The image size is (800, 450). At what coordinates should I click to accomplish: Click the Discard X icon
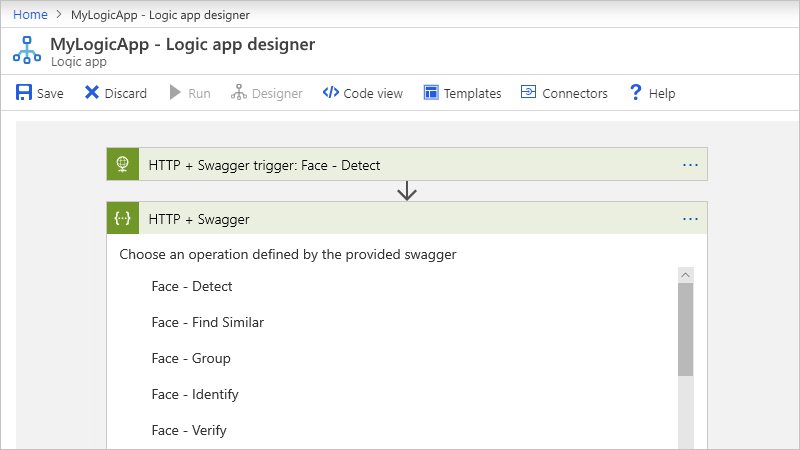pyautogui.click(x=92, y=93)
